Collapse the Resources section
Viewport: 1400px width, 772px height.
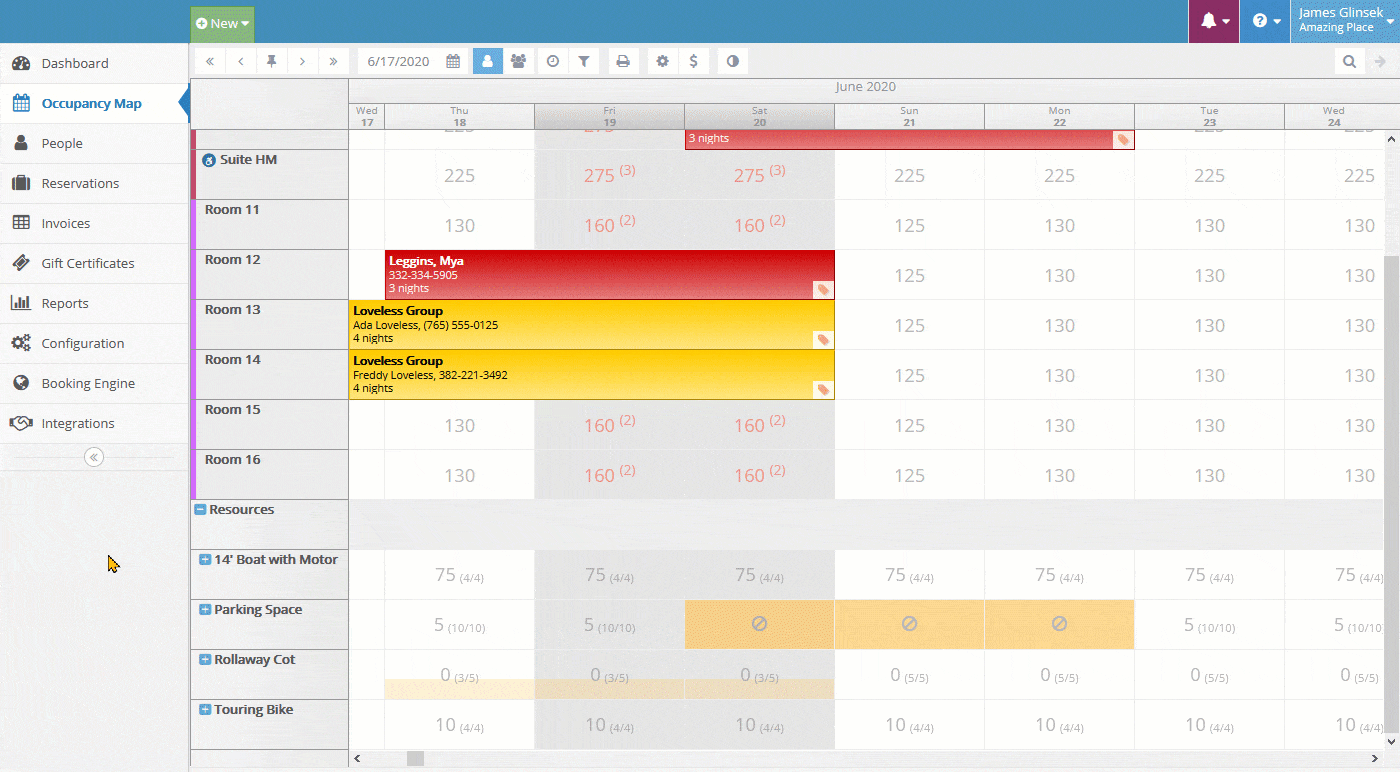(x=200, y=510)
